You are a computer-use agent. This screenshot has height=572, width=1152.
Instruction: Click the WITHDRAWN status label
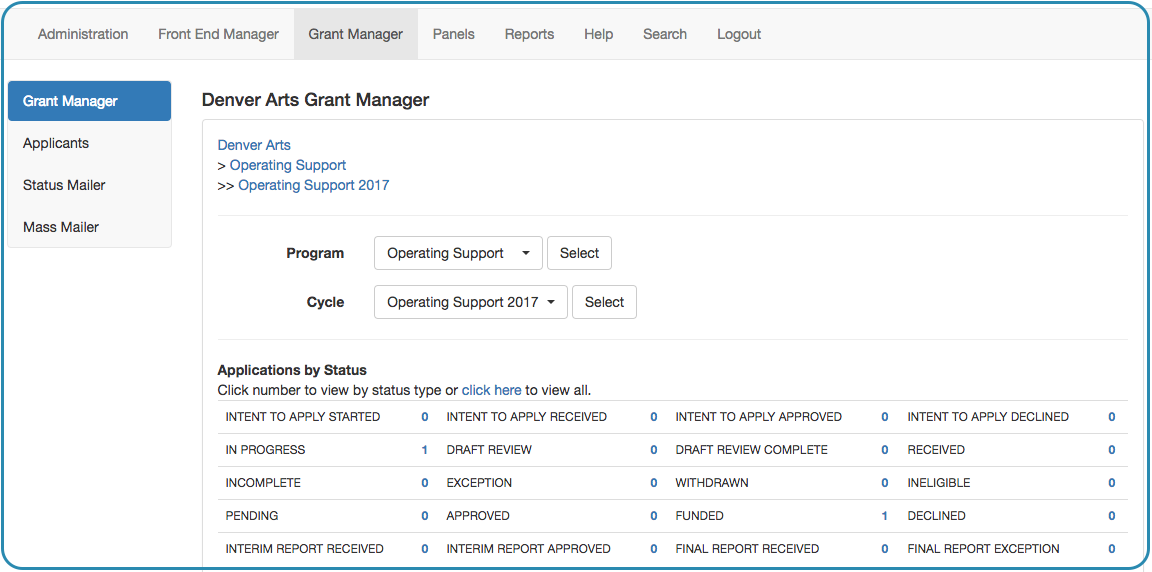tap(712, 482)
